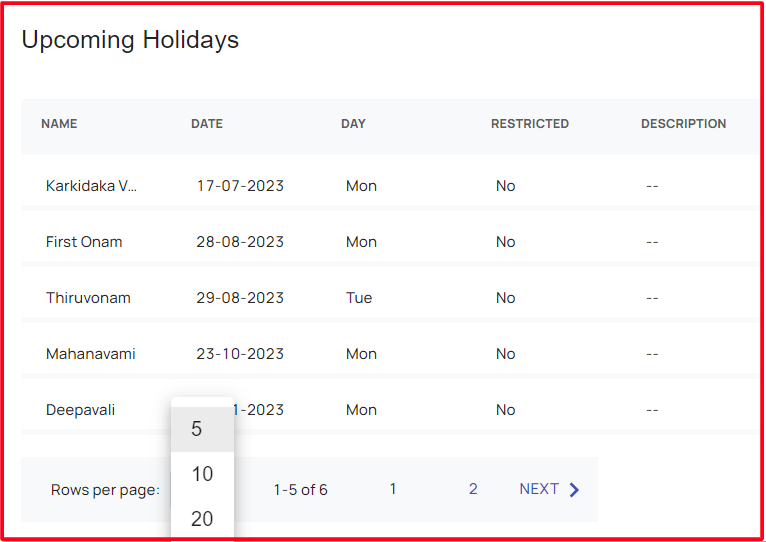Sort by DAY column header
Screen dimensions: 766x542
click(353, 124)
